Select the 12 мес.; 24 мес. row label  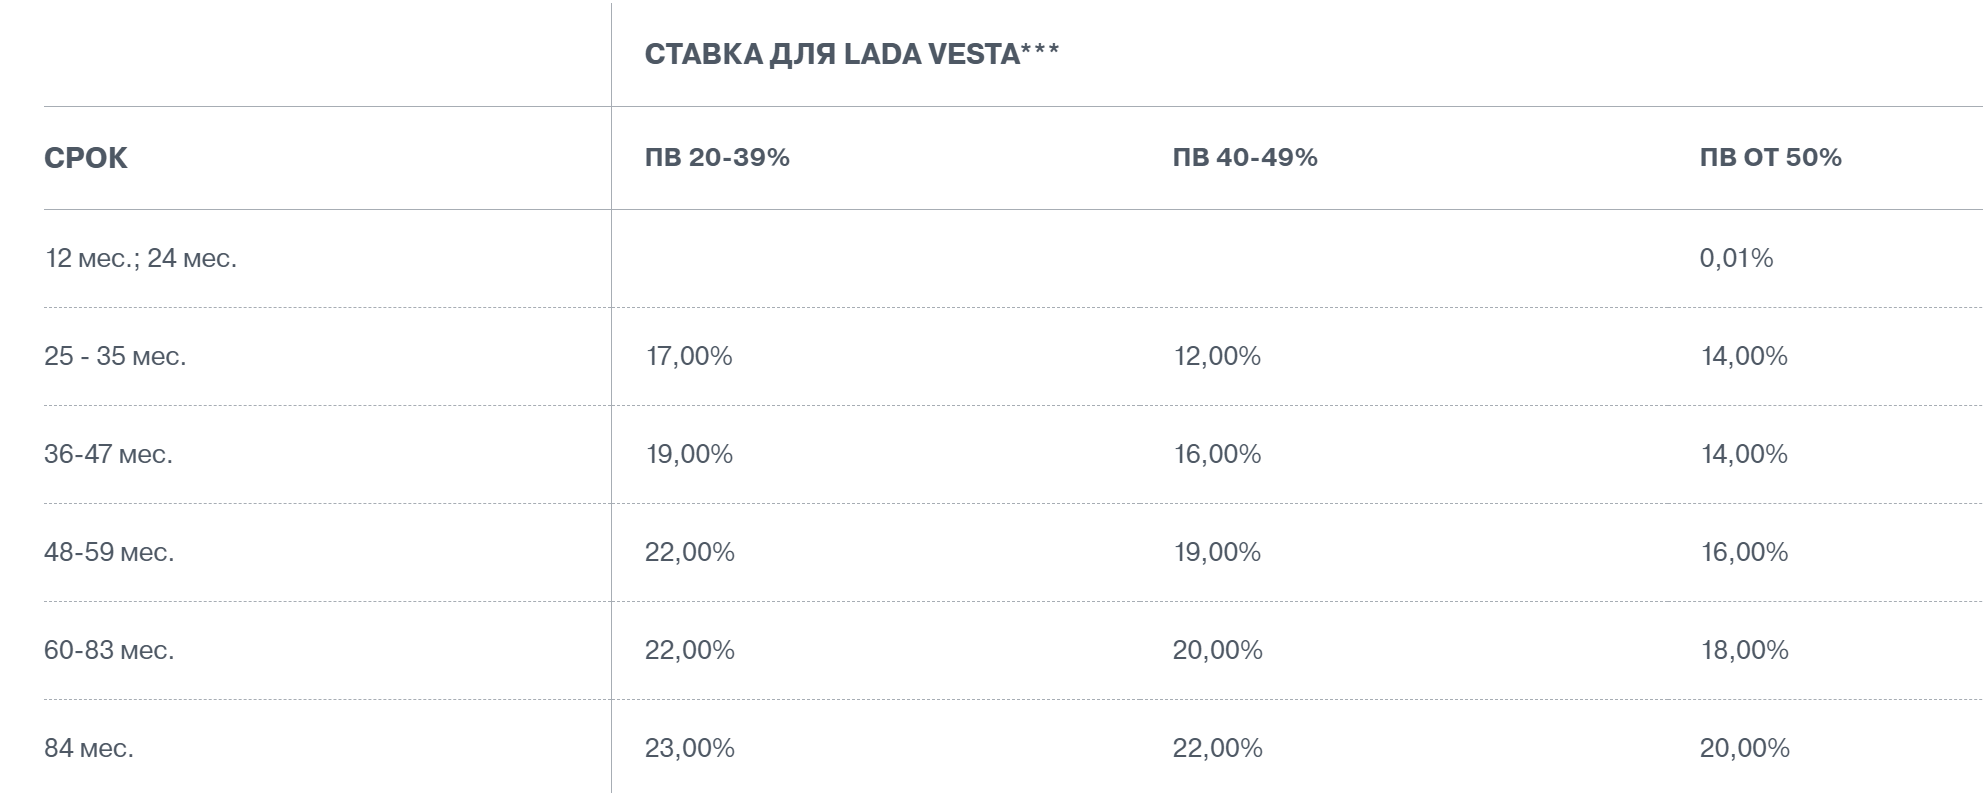(x=141, y=258)
